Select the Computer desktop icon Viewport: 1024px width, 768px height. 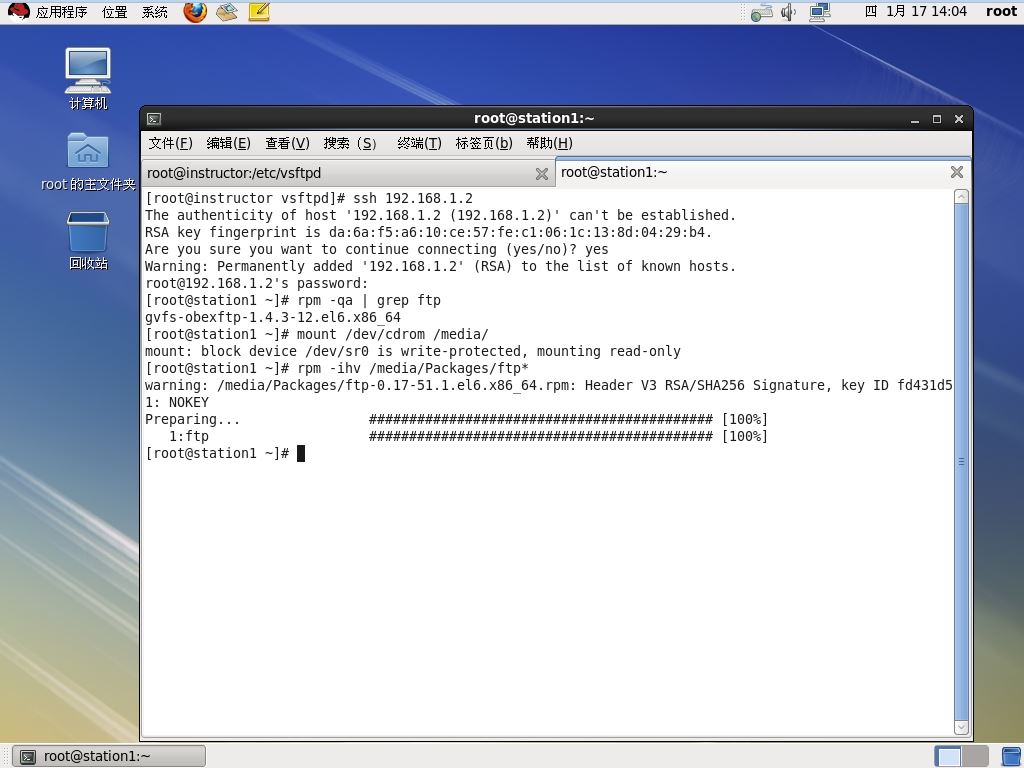[x=88, y=78]
